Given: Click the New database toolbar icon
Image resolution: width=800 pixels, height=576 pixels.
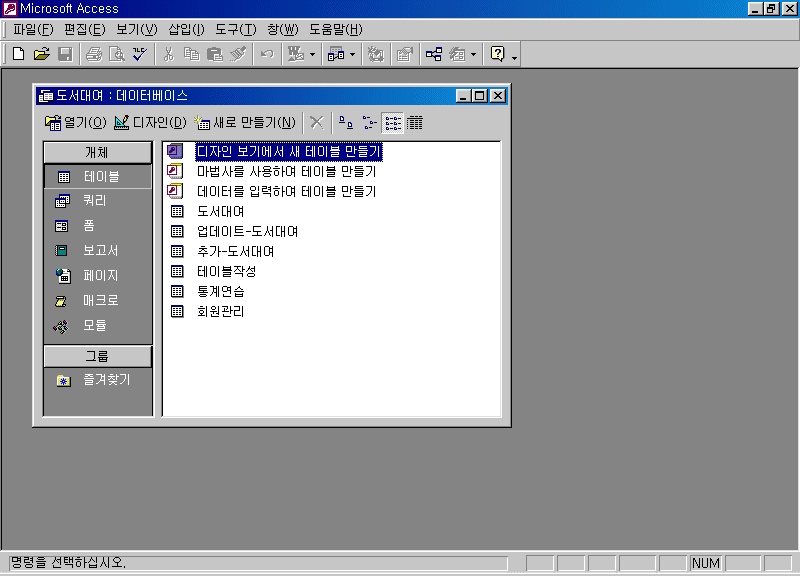Looking at the screenshot, I should coord(18,54).
